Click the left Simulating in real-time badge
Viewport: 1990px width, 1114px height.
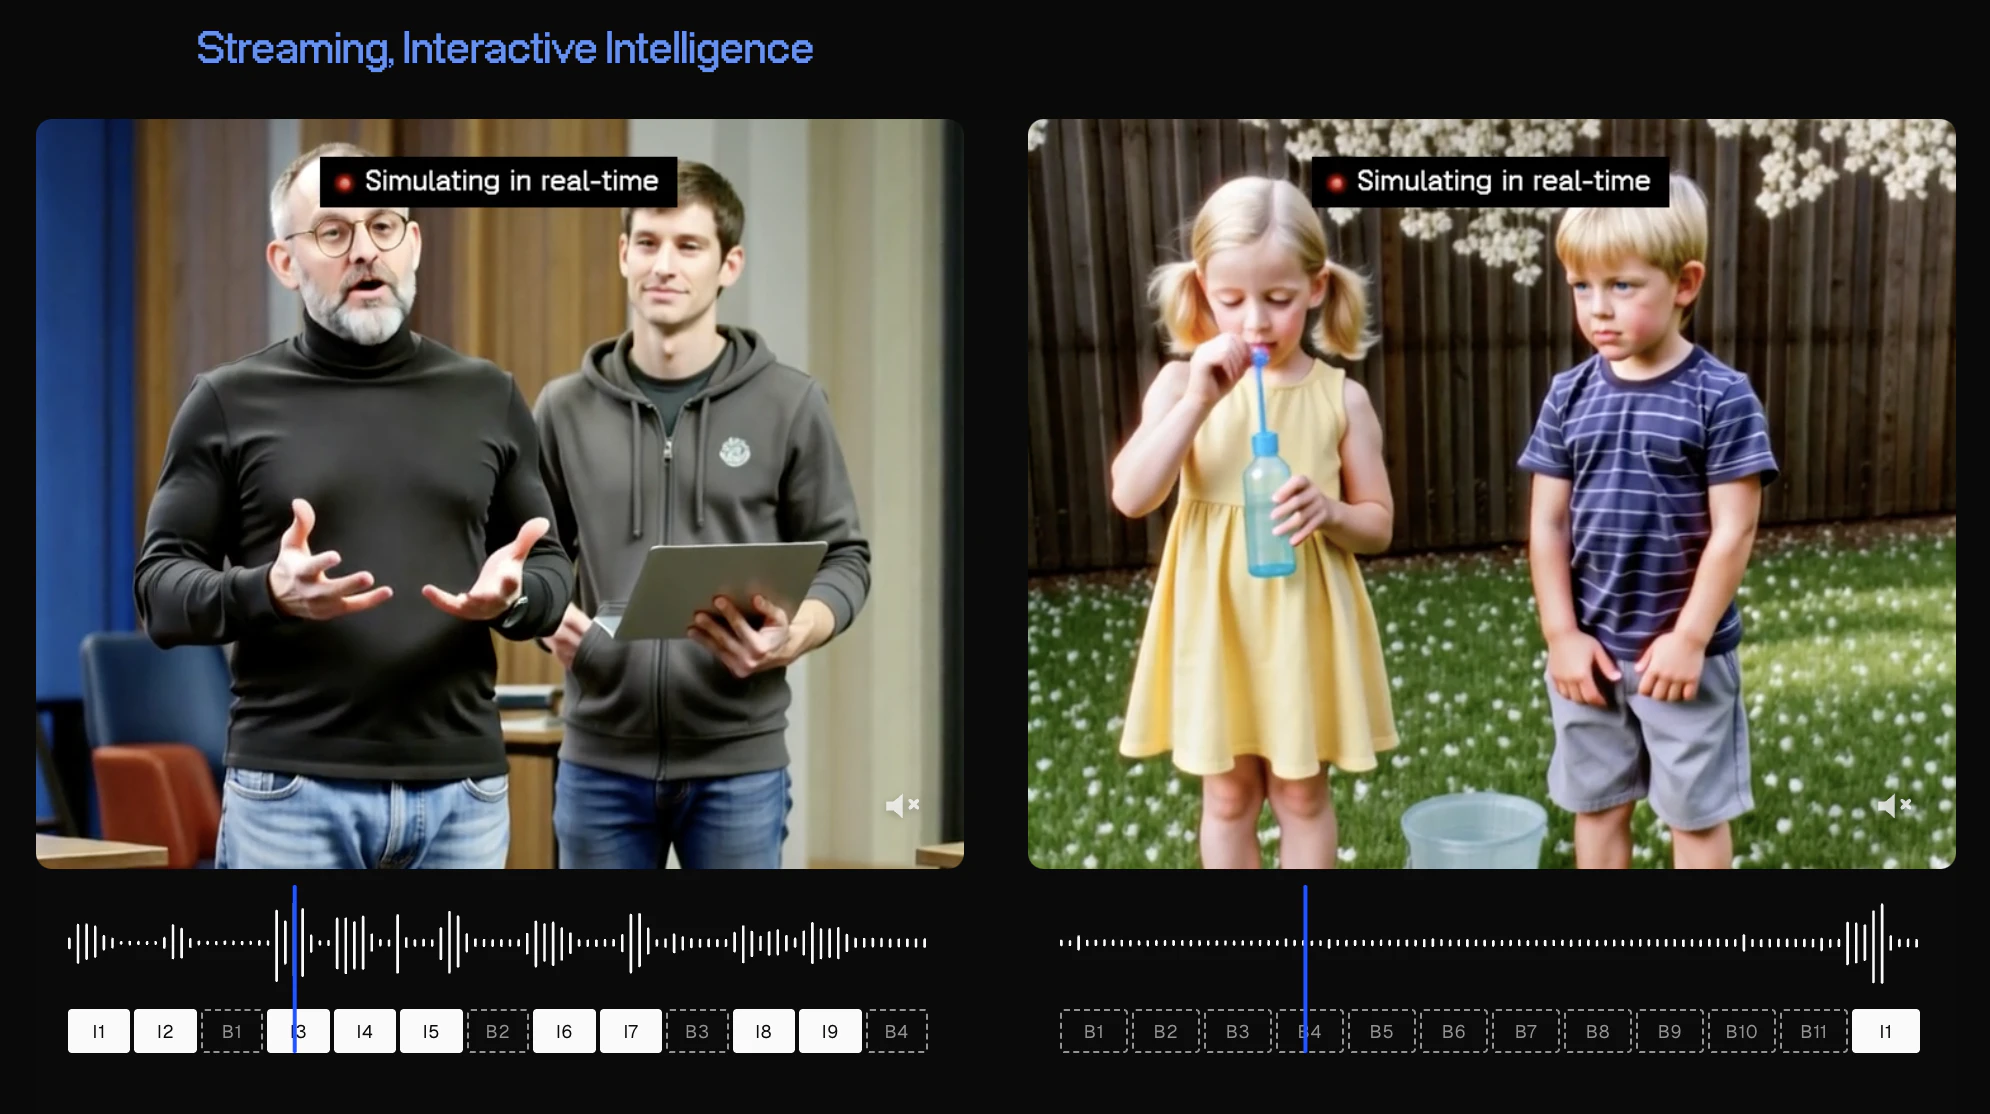point(498,182)
